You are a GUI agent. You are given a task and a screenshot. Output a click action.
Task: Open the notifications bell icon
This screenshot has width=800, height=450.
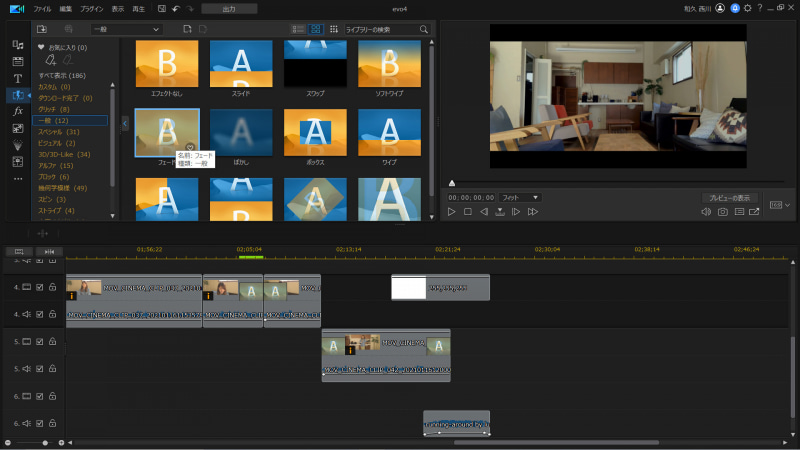click(735, 8)
